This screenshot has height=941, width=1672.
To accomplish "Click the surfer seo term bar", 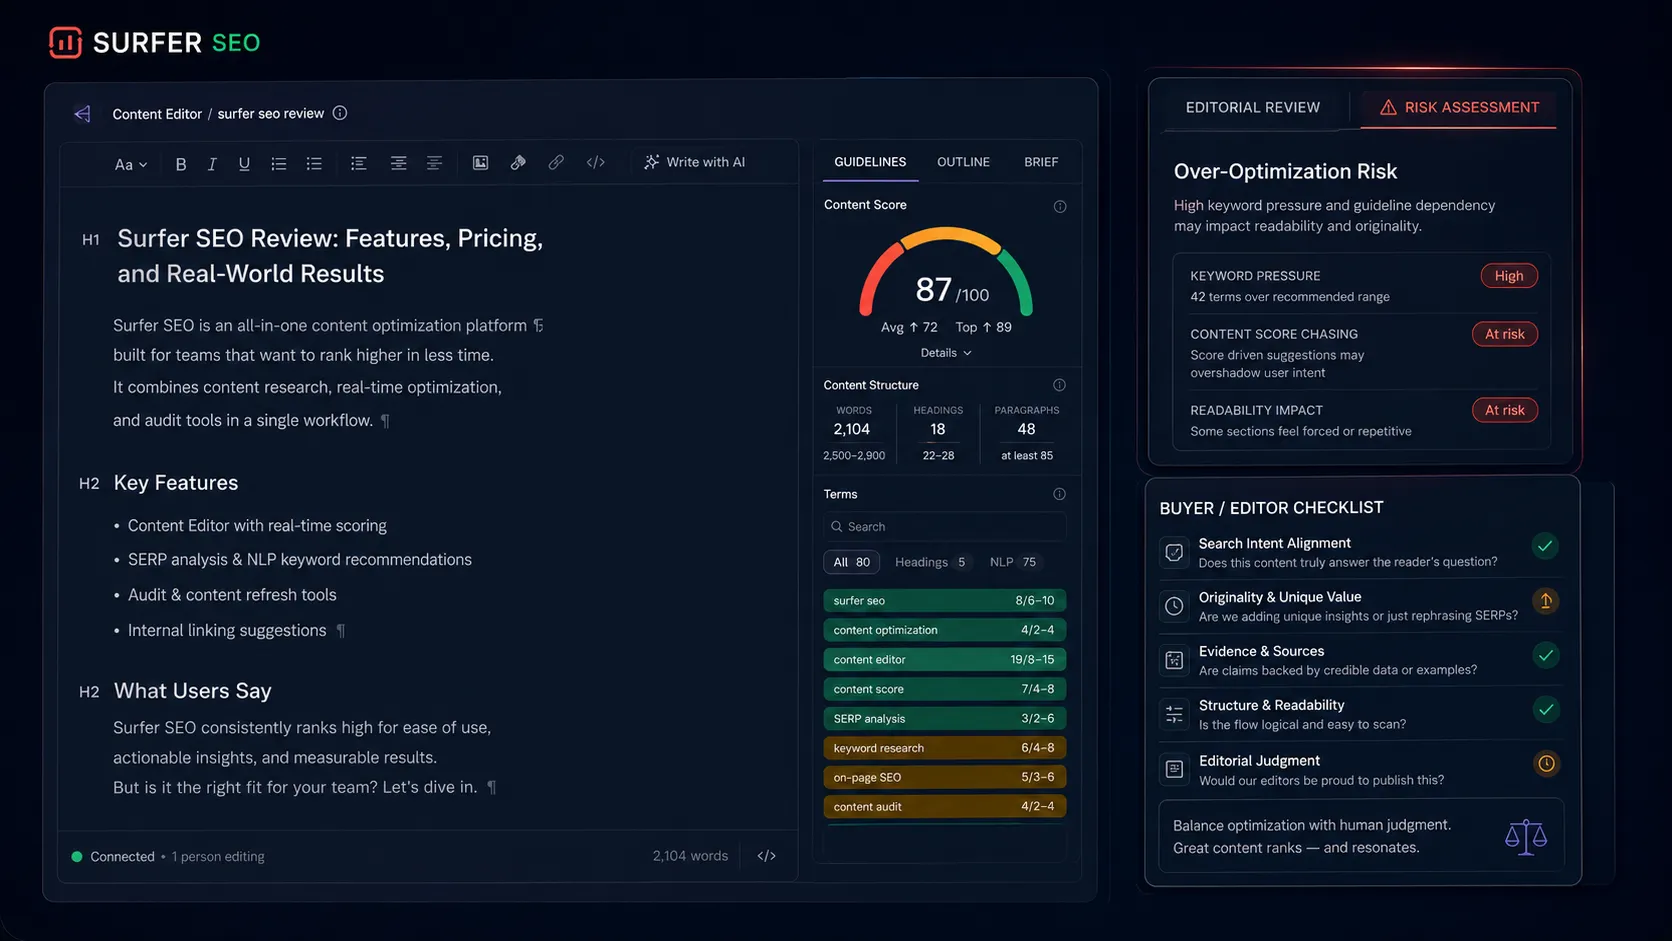I will (x=945, y=601).
